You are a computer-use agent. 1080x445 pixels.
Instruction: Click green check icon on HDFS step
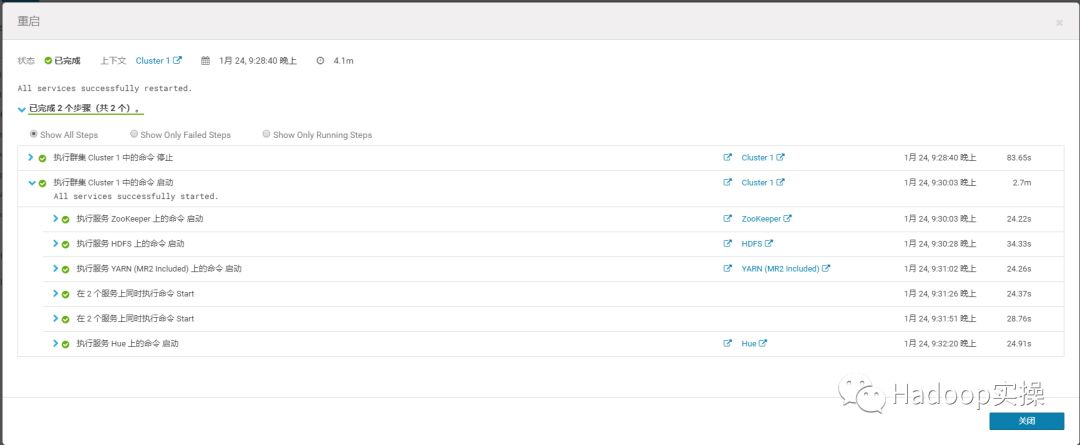pyautogui.click(x=65, y=244)
